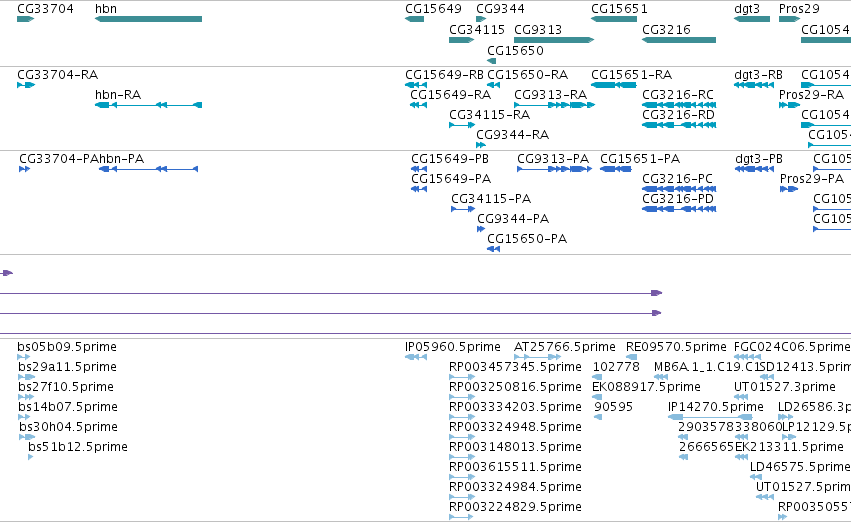Click the CG15650 gene label
The height and width of the screenshot is (522, 851).
click(x=515, y=50)
